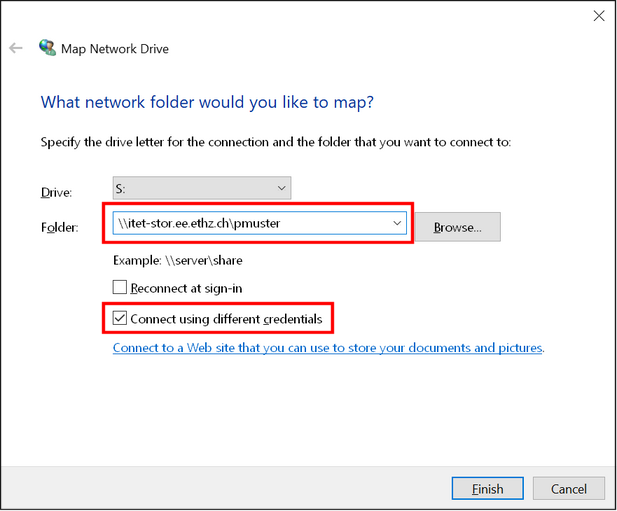The image size is (617, 511).
Task: Click the 'Example: \\server\share' hint text
Action: coord(178,260)
